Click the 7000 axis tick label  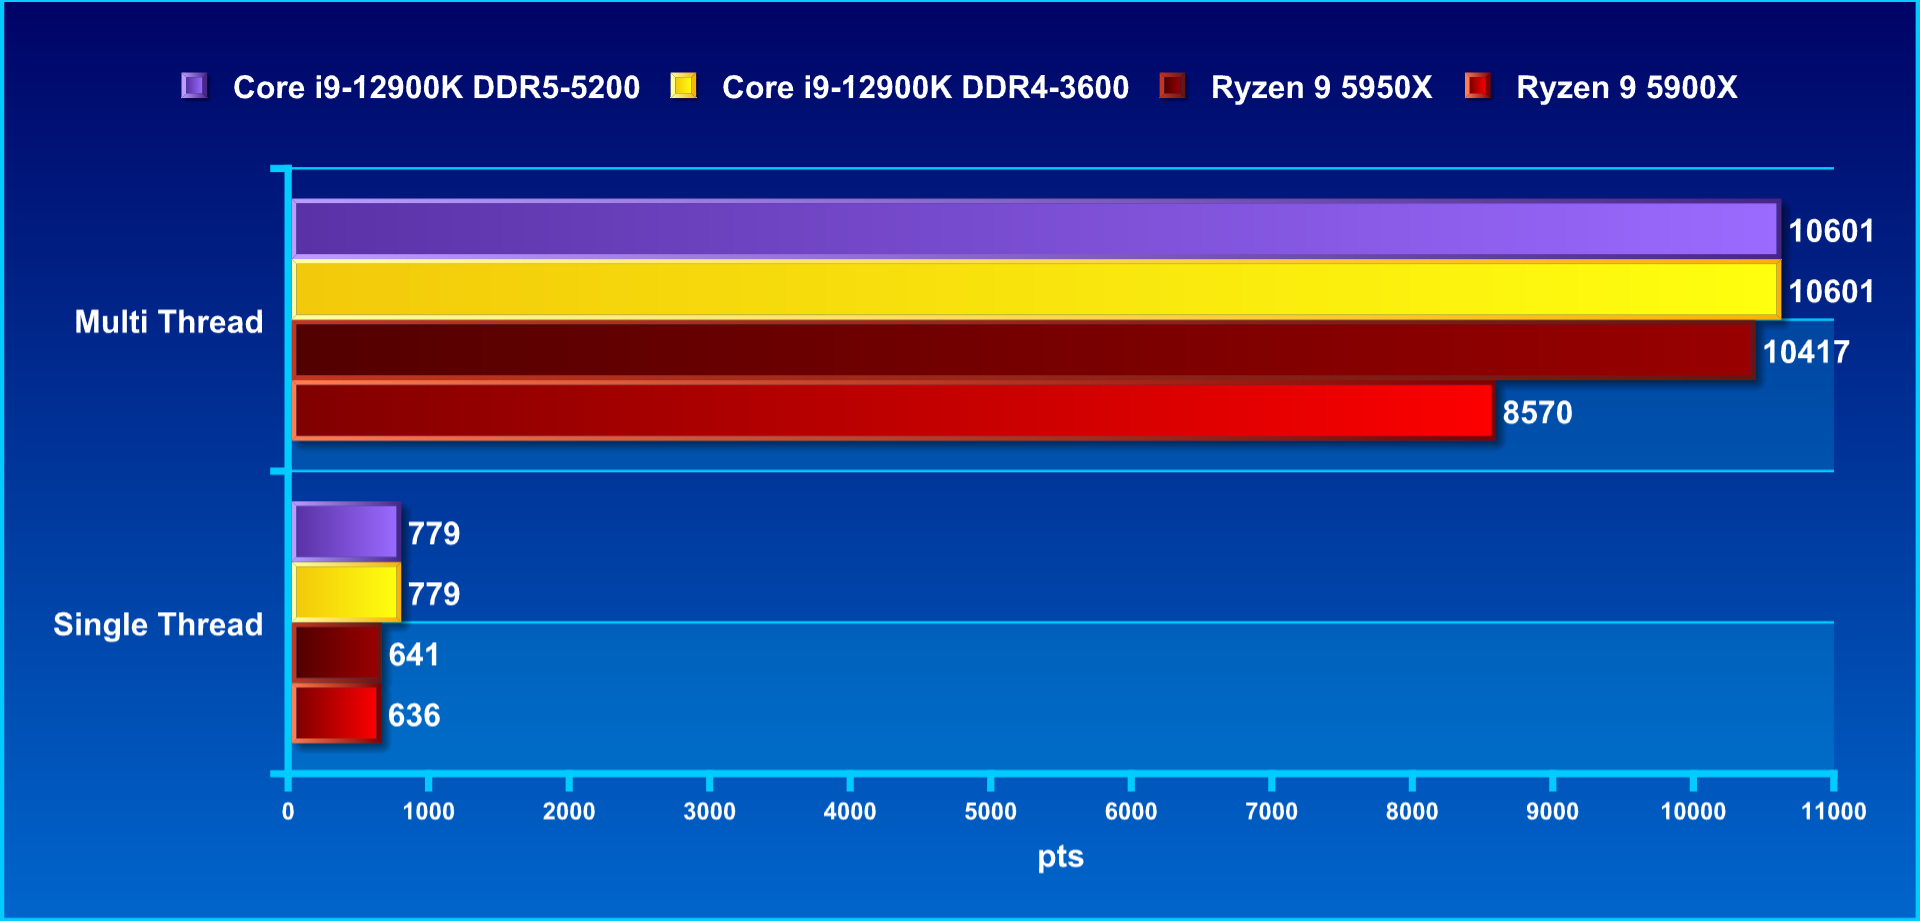1271,812
